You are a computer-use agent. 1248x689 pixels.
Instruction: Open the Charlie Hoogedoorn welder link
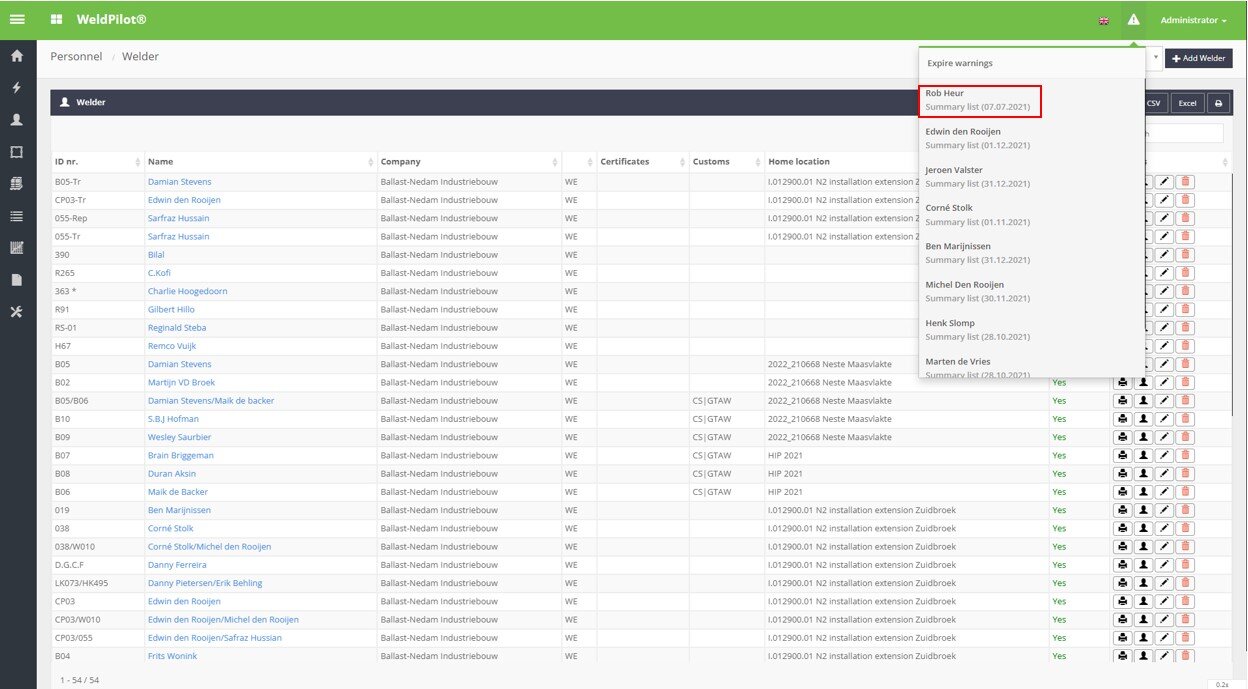pyautogui.click(x=187, y=291)
